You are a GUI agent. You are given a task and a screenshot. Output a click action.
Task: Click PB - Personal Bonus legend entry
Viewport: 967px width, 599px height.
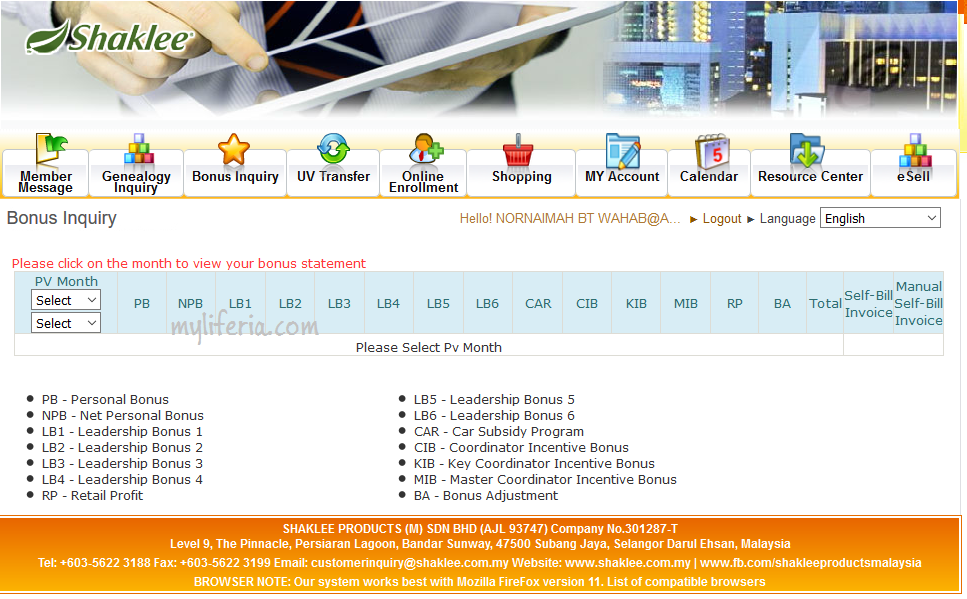(x=105, y=400)
